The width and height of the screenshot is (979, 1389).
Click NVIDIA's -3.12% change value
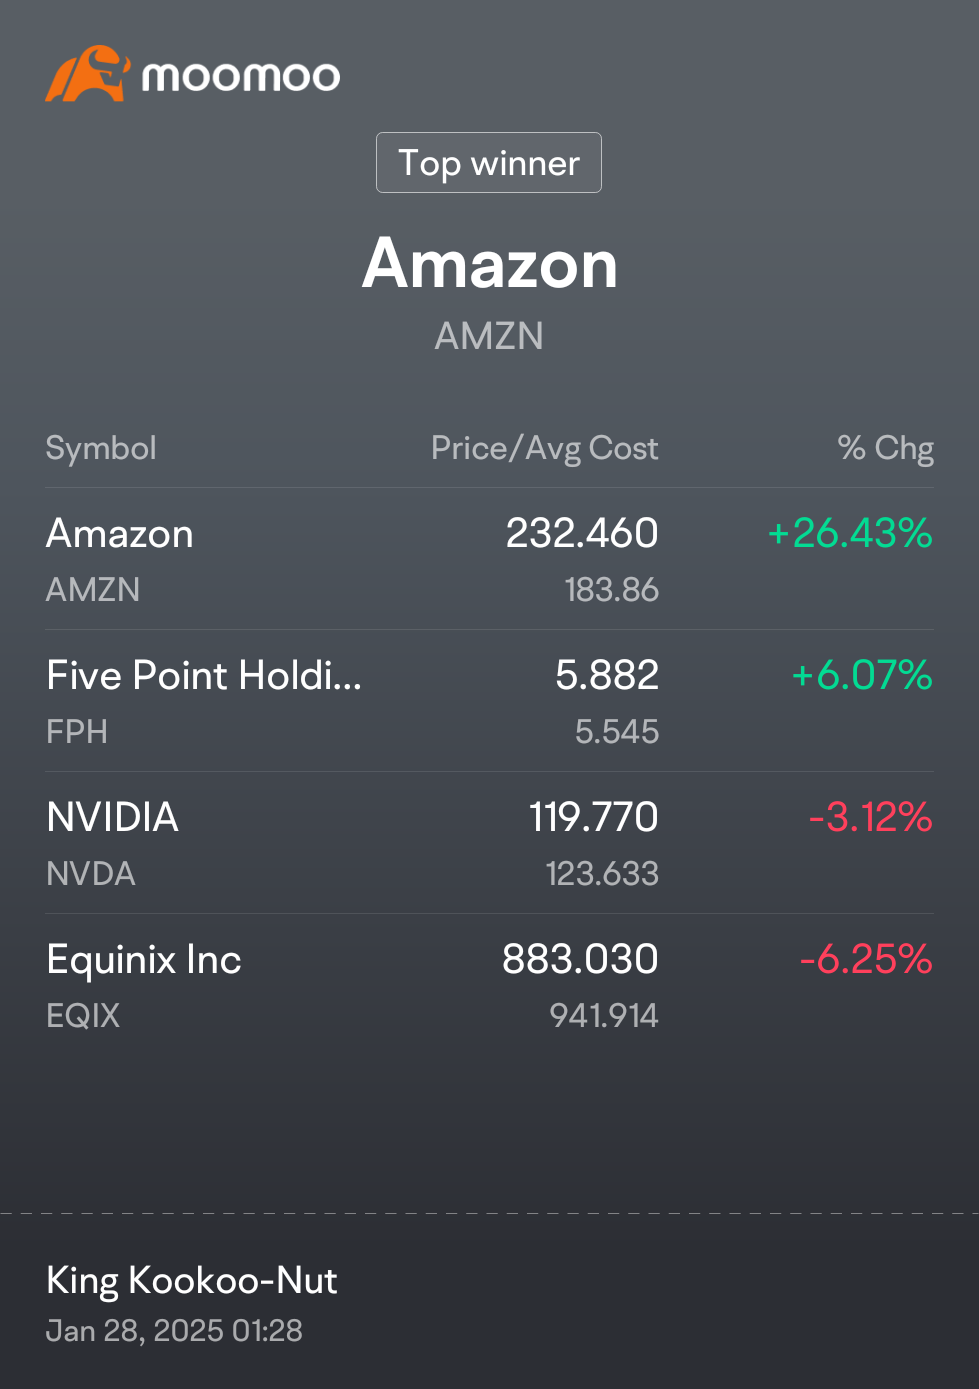click(x=871, y=817)
